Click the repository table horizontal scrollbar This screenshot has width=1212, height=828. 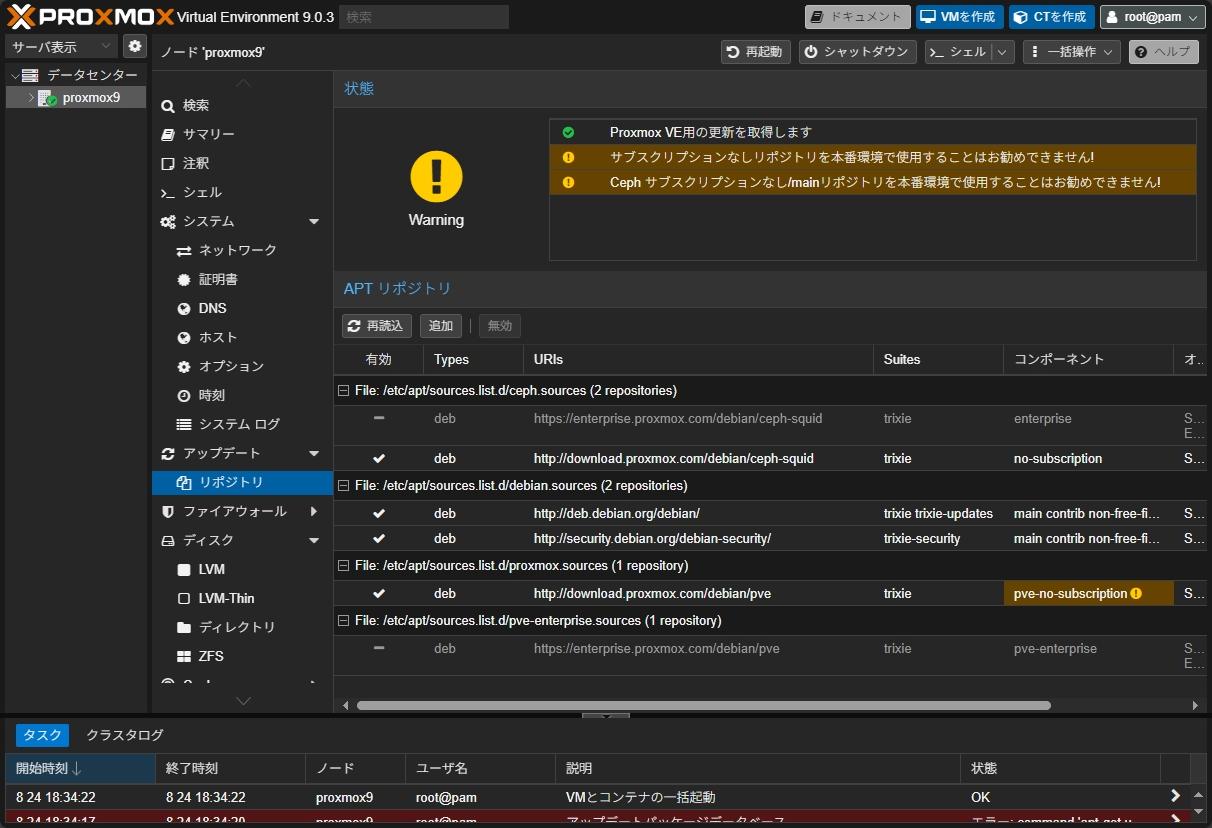point(703,705)
